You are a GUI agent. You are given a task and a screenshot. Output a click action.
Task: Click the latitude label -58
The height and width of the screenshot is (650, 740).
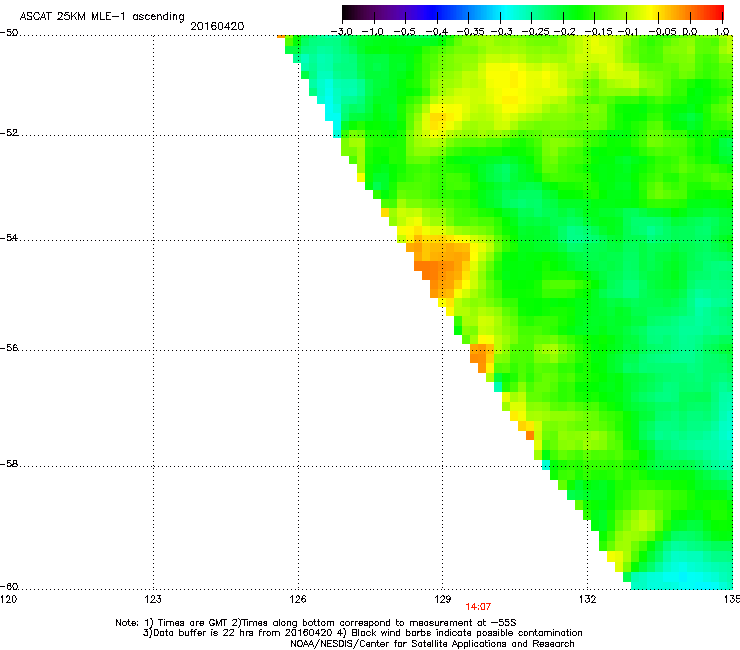pyautogui.click(x=9, y=464)
